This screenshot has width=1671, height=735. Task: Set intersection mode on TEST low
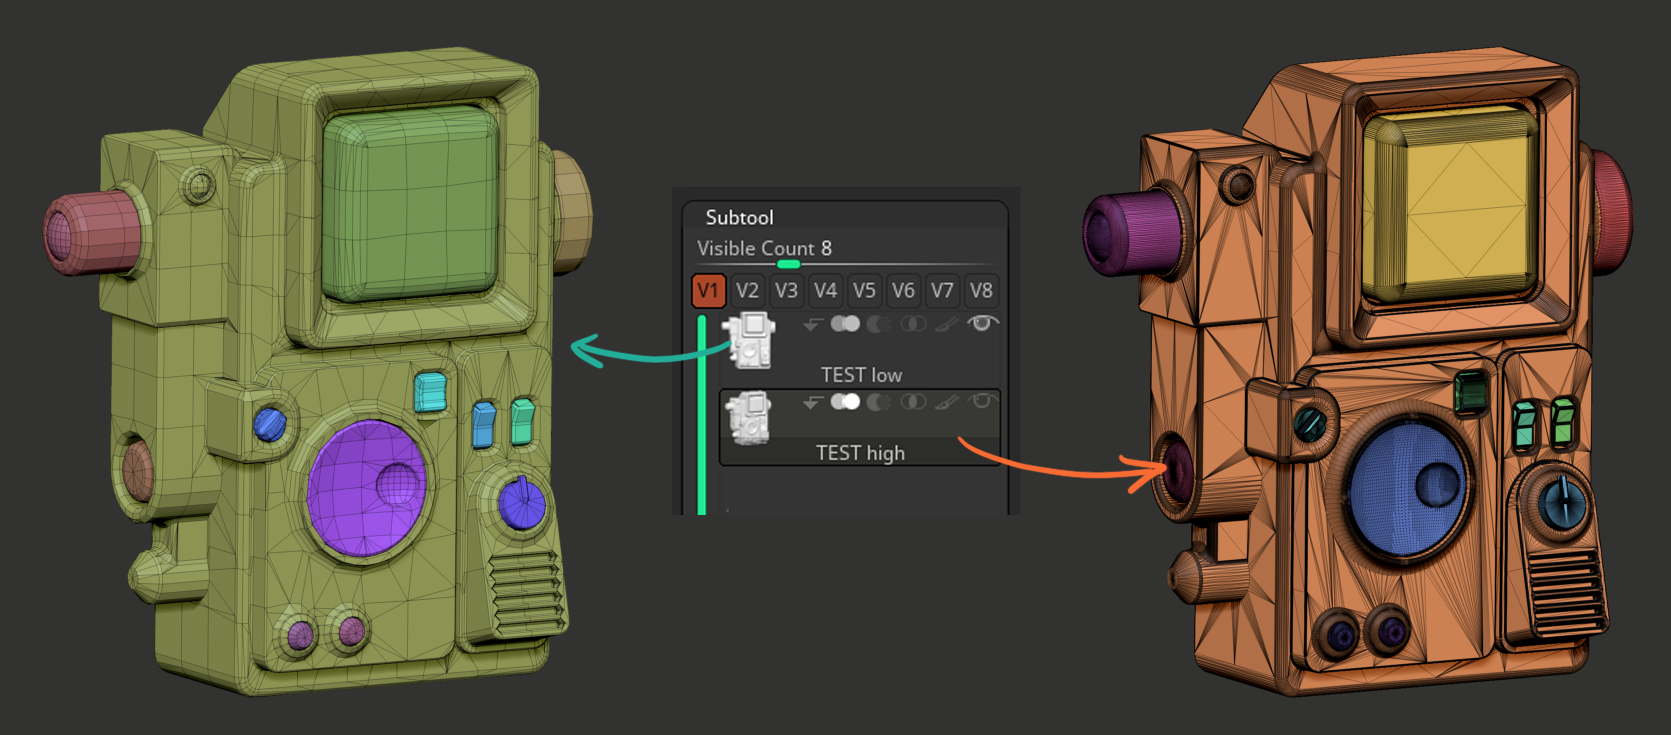913,324
